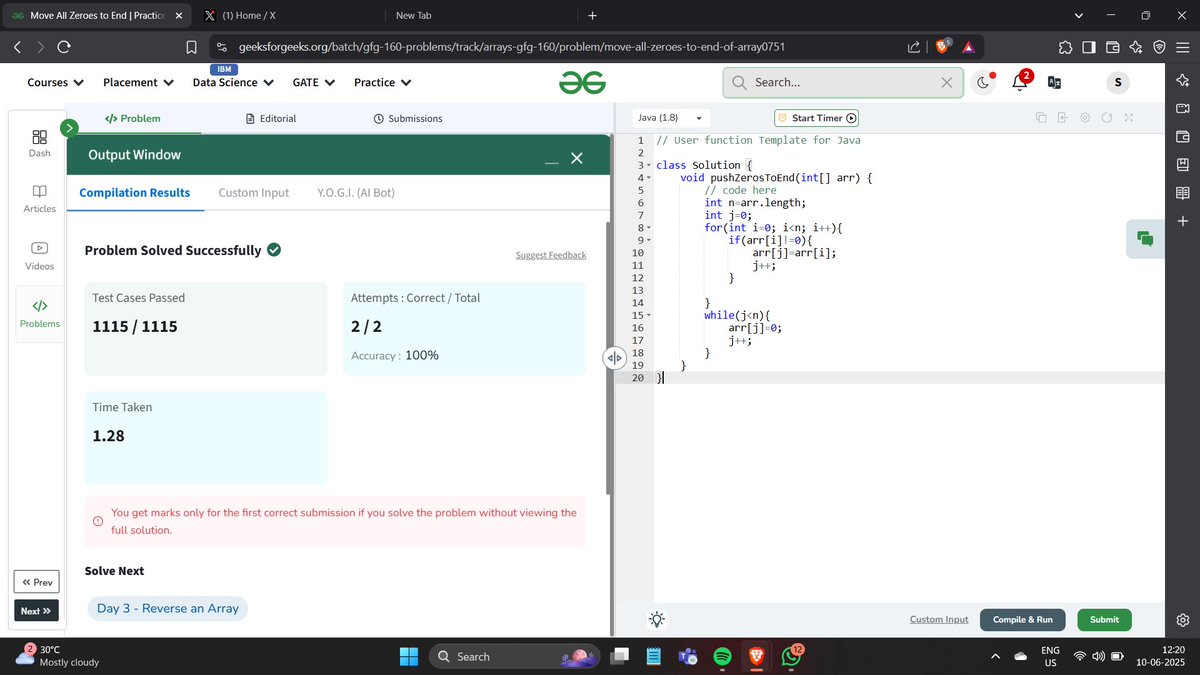Image resolution: width=1200 pixels, height=675 pixels.
Task: Copy the code in the editor
Action: 1041,117
